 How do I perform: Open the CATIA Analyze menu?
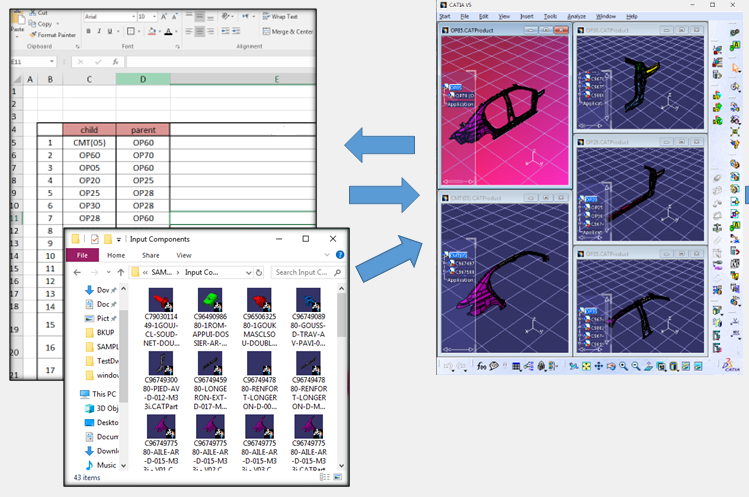[577, 16]
